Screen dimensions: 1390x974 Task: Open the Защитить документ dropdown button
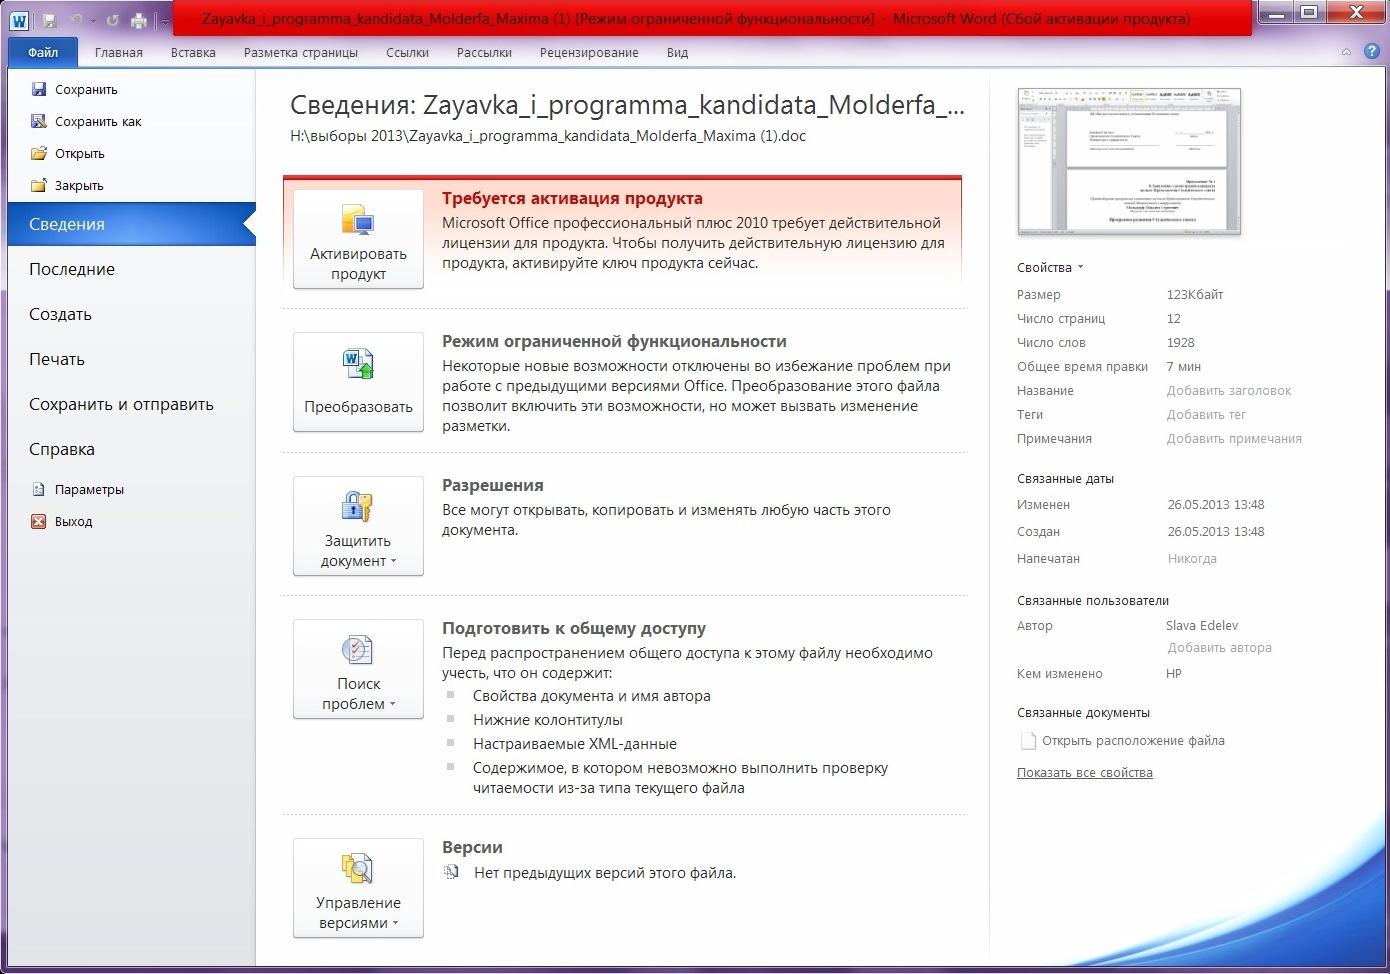[358, 526]
